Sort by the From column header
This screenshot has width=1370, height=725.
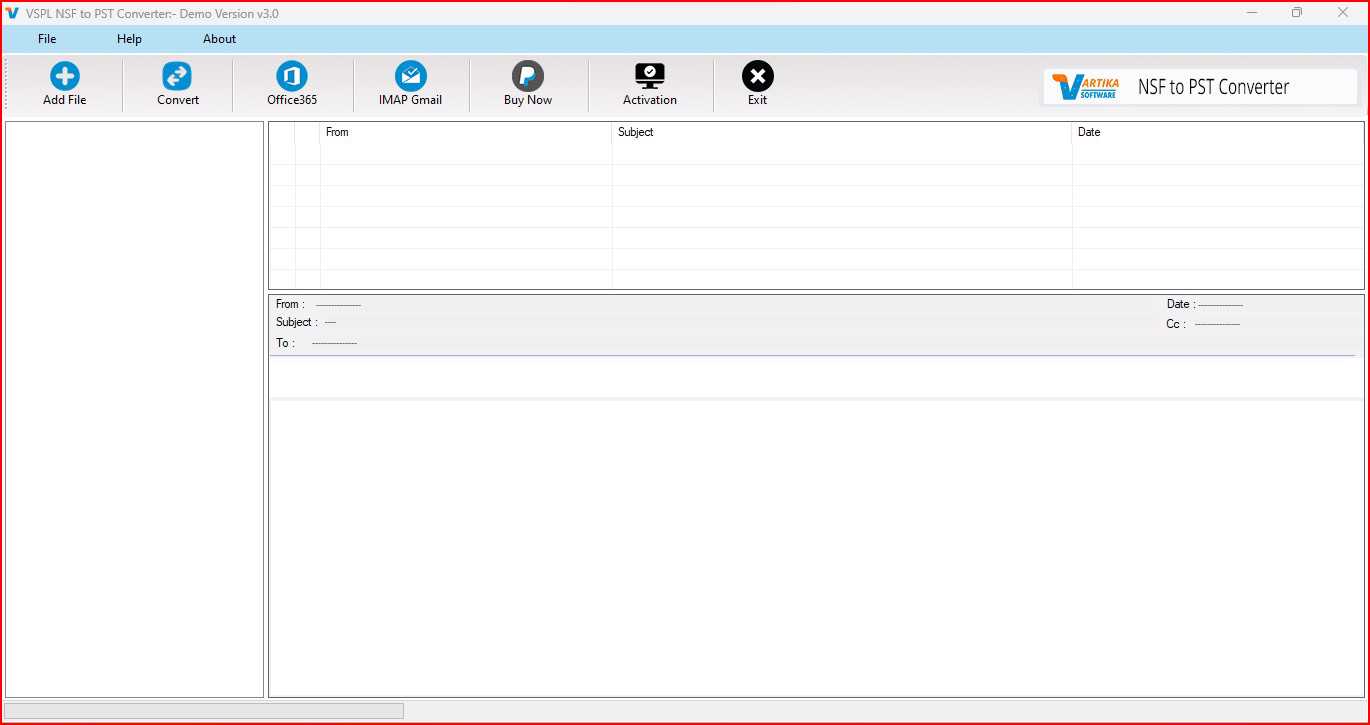[465, 132]
